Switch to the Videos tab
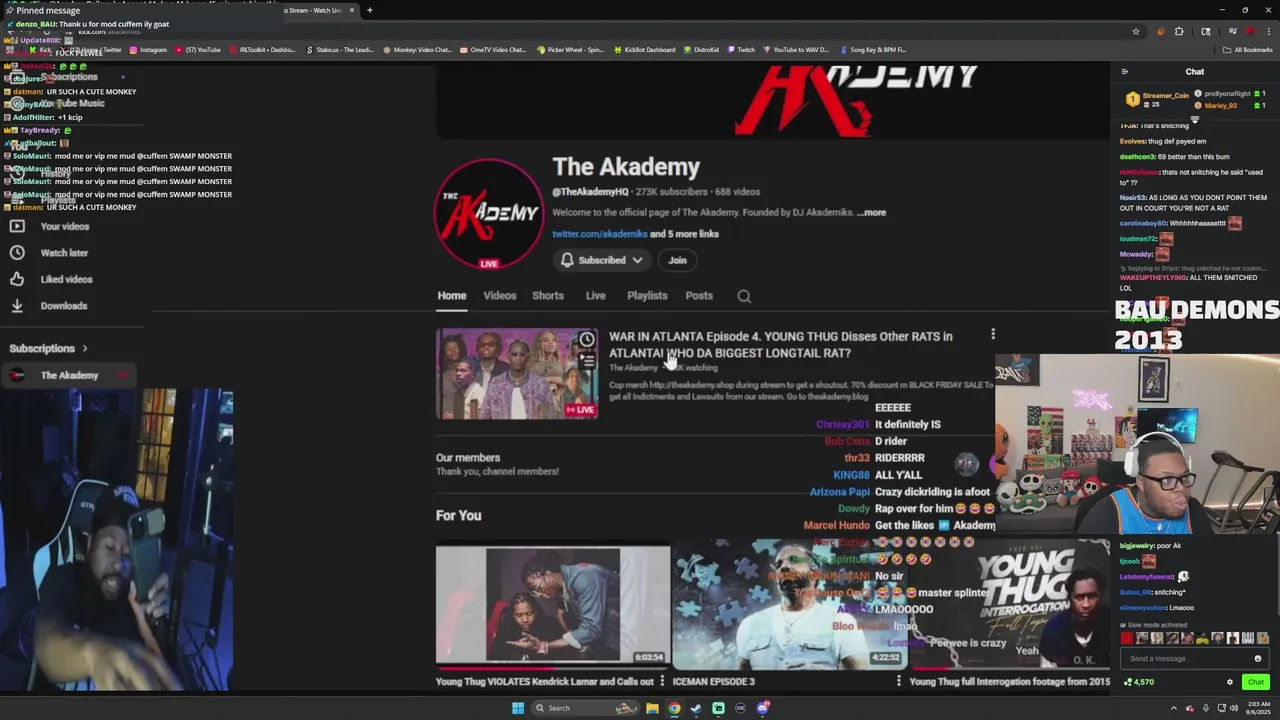 tap(500, 296)
